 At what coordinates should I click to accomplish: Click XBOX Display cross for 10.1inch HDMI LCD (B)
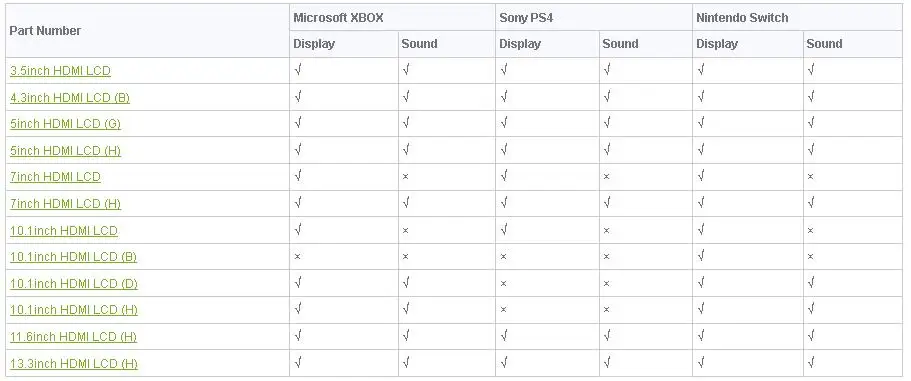point(297,257)
